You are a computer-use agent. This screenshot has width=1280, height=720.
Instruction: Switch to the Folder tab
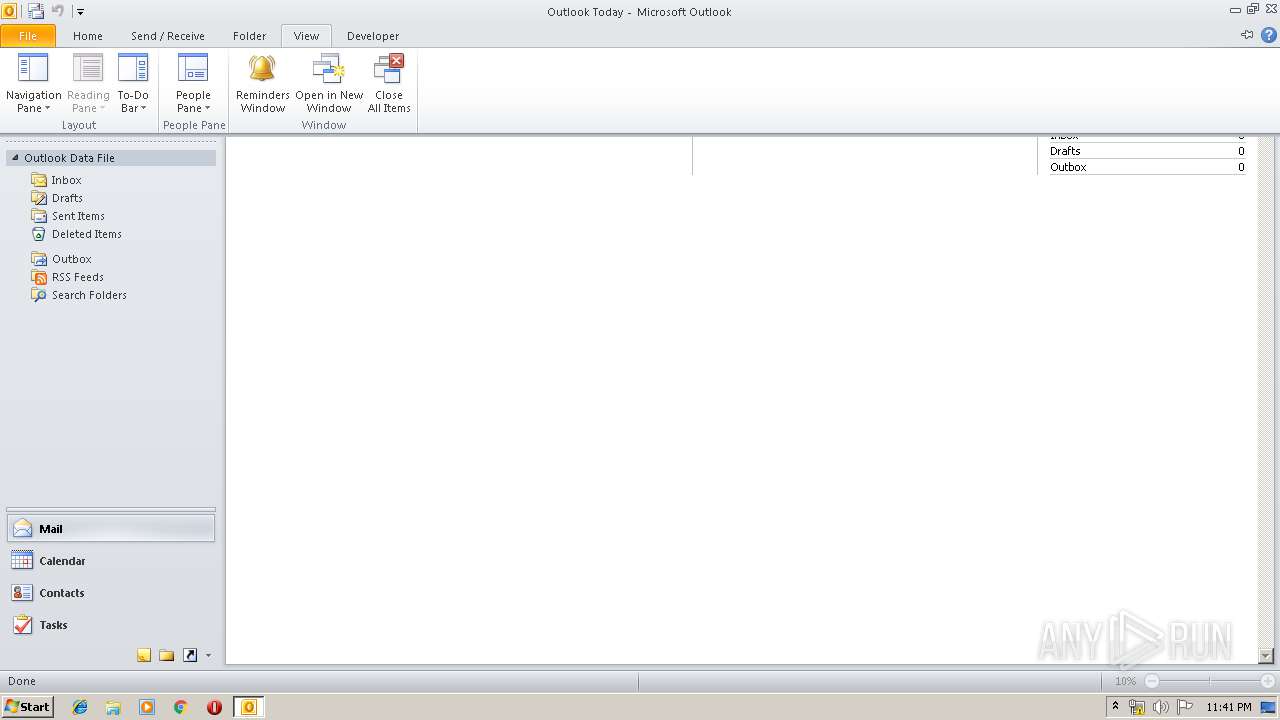(250, 36)
